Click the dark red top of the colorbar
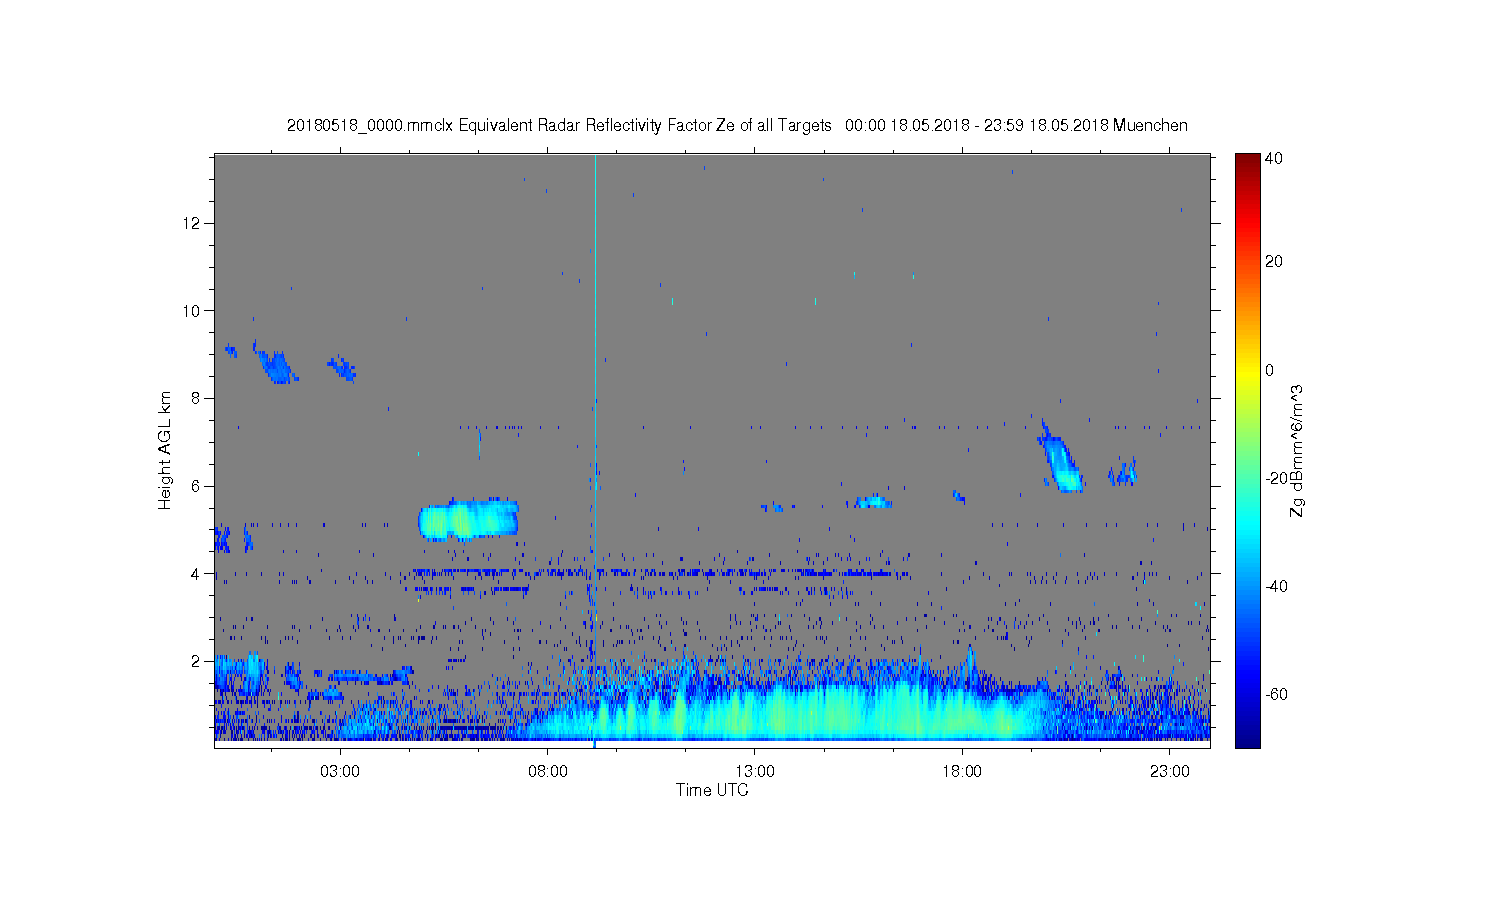 point(1247,160)
